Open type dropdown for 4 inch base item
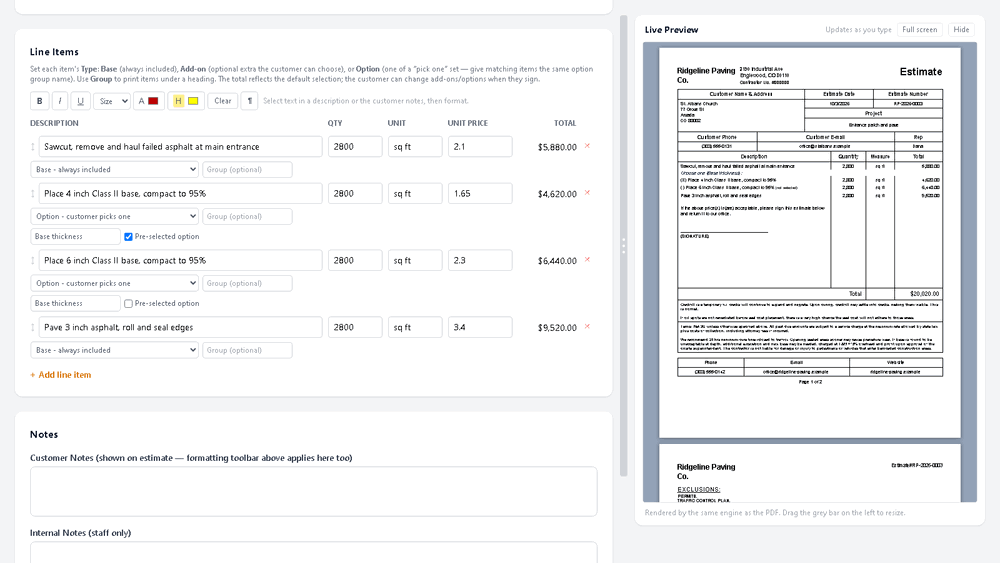1000x563 pixels. 115,216
